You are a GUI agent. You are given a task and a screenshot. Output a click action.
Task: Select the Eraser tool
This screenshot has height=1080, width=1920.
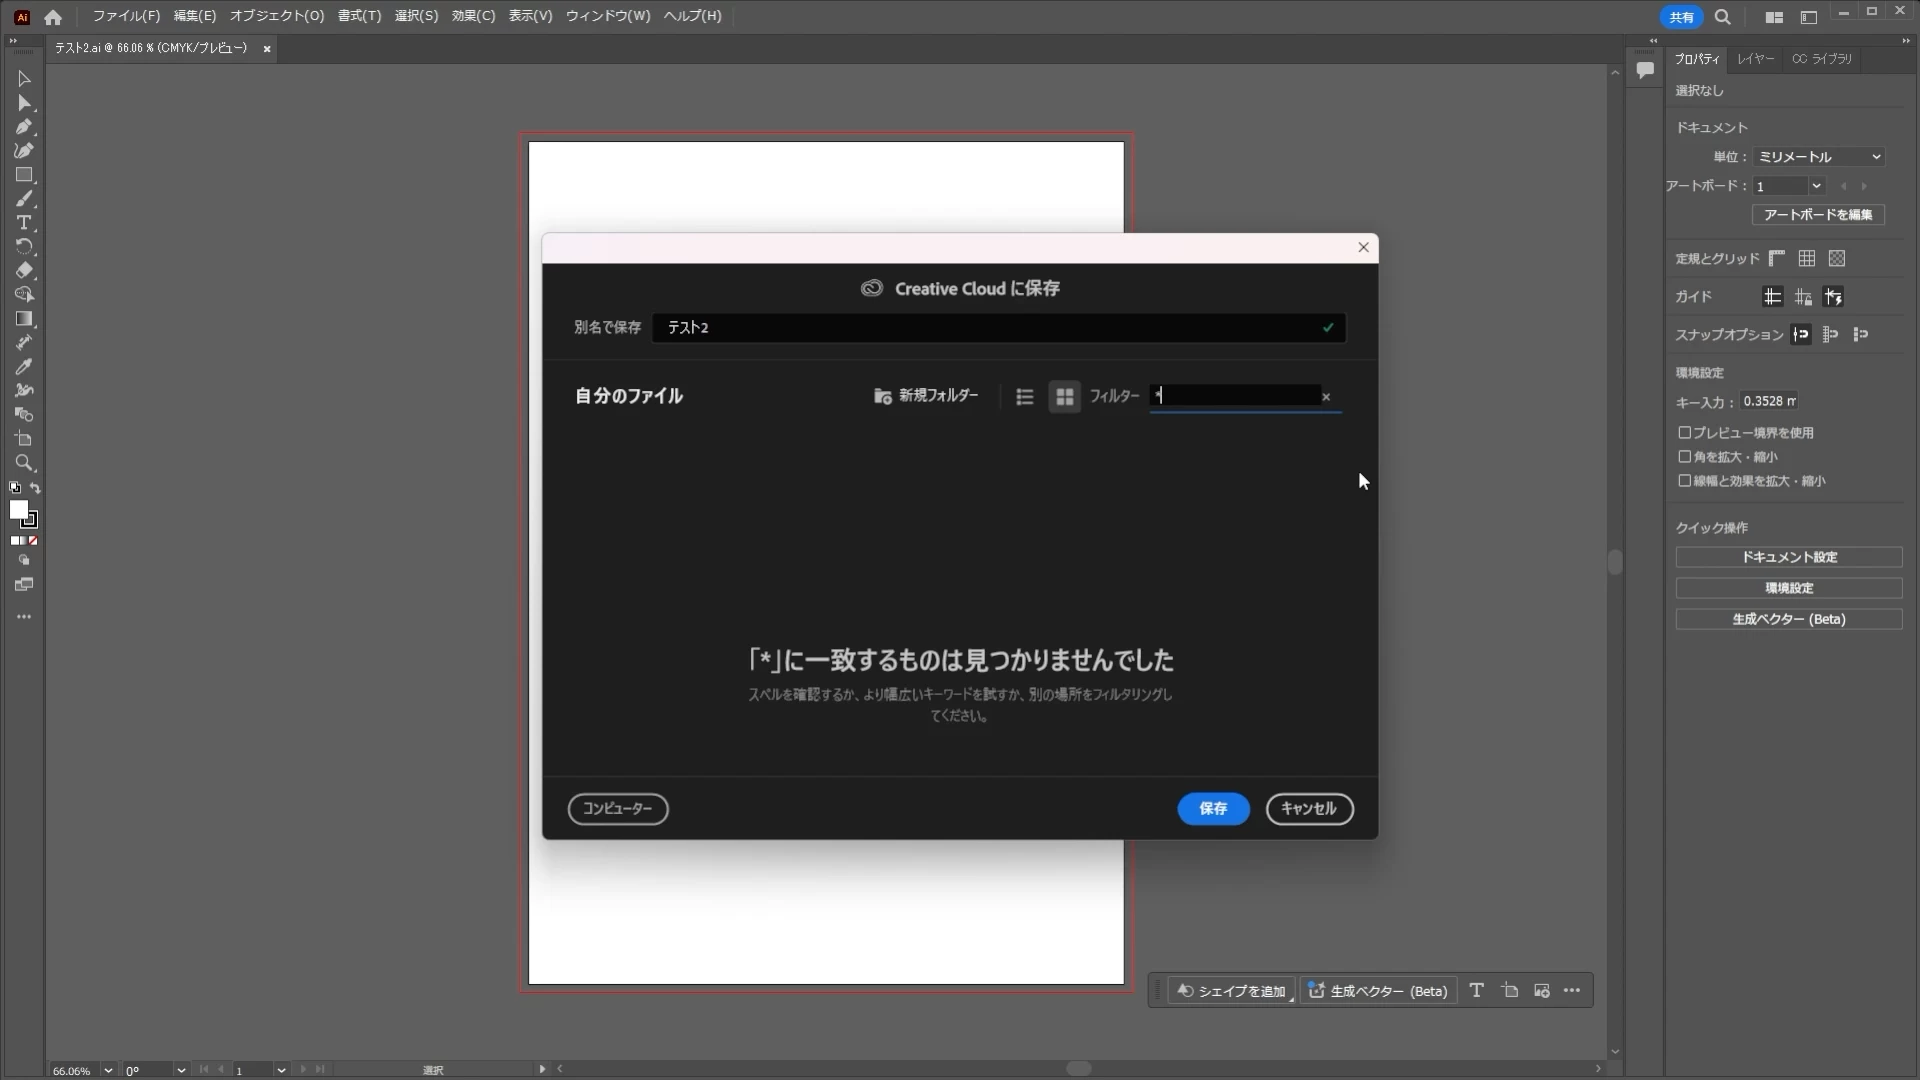pyautogui.click(x=24, y=271)
